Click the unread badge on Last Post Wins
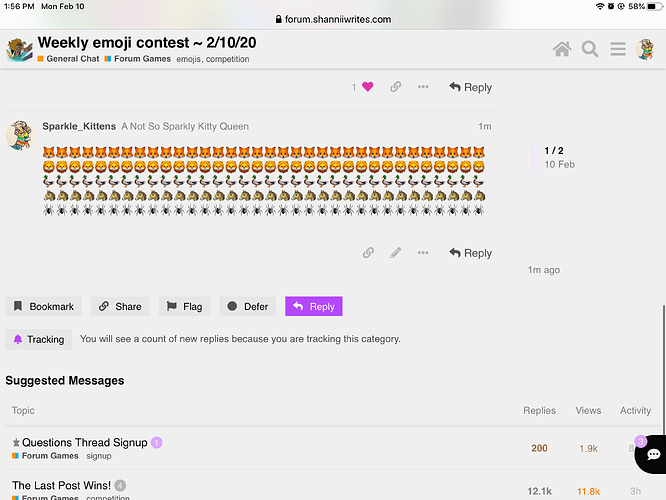 tap(120, 485)
